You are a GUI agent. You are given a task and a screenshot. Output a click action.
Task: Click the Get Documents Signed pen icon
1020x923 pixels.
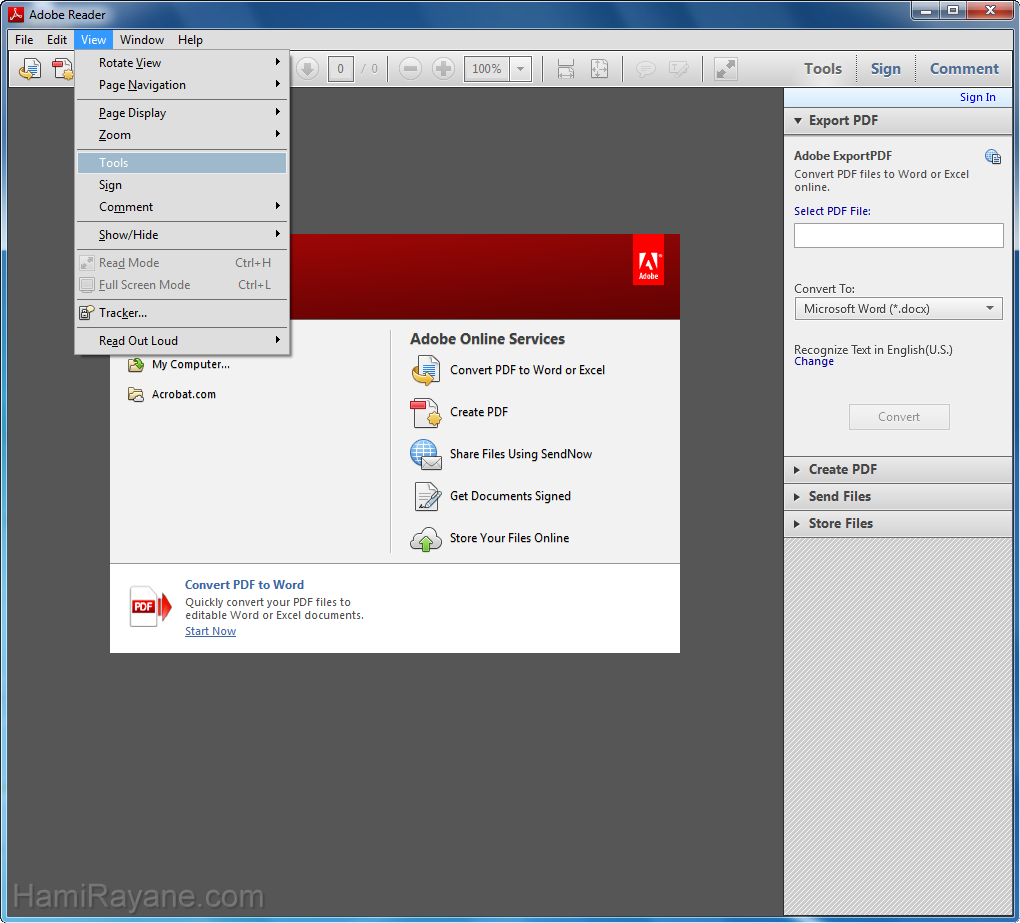pos(427,496)
